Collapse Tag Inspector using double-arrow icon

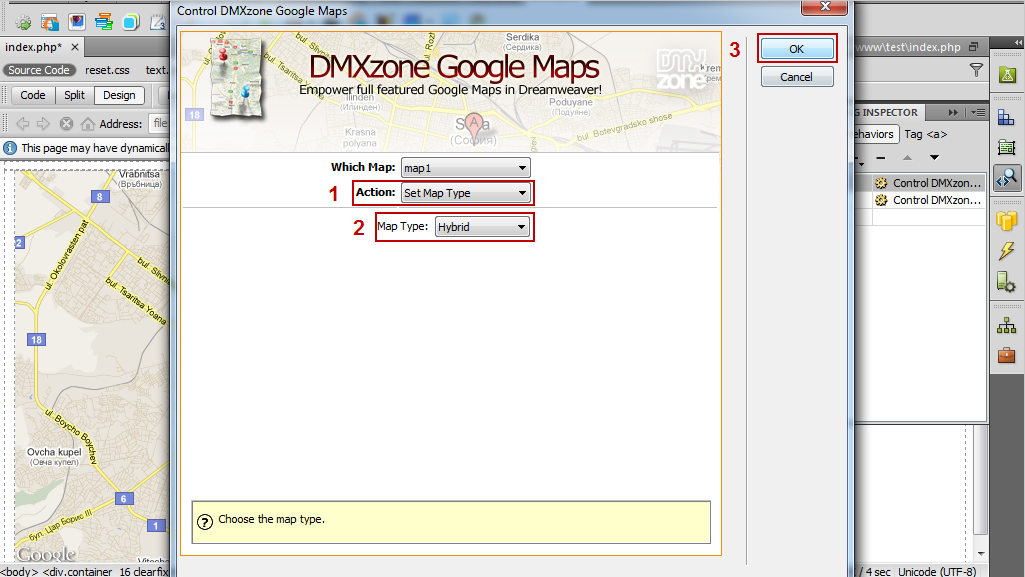click(x=953, y=112)
